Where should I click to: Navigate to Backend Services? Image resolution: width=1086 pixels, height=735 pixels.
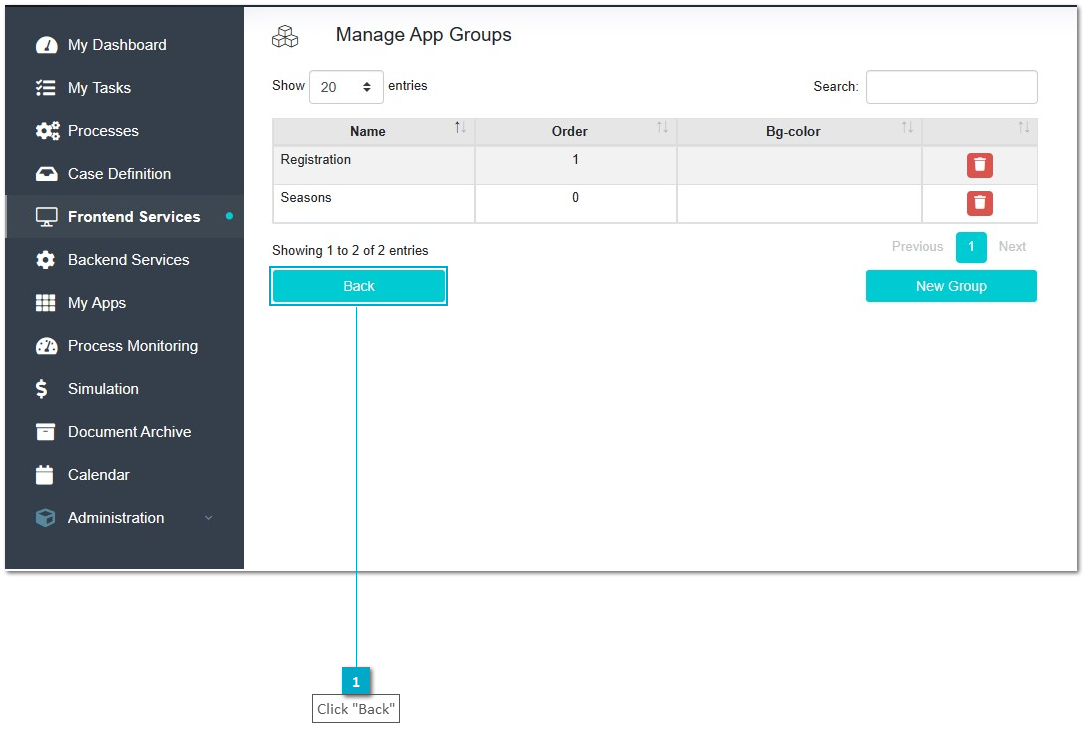(128, 260)
